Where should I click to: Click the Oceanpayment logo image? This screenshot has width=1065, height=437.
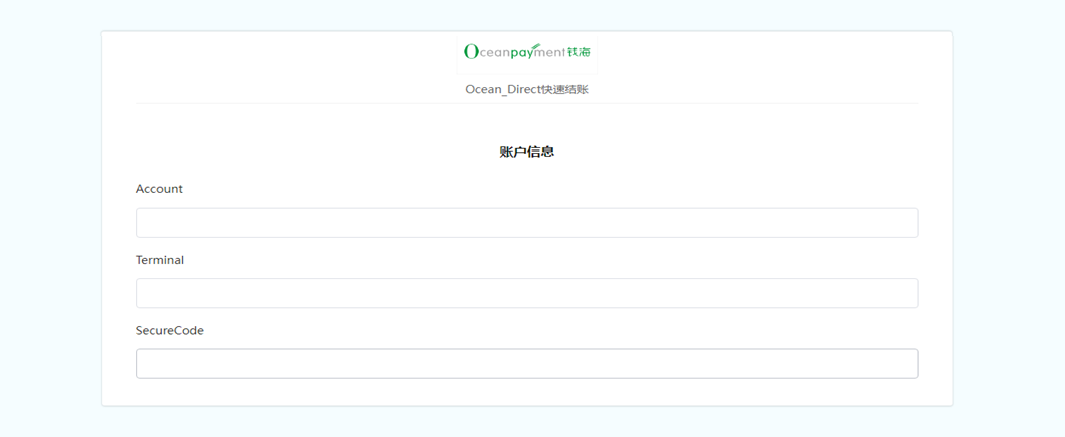[527, 52]
